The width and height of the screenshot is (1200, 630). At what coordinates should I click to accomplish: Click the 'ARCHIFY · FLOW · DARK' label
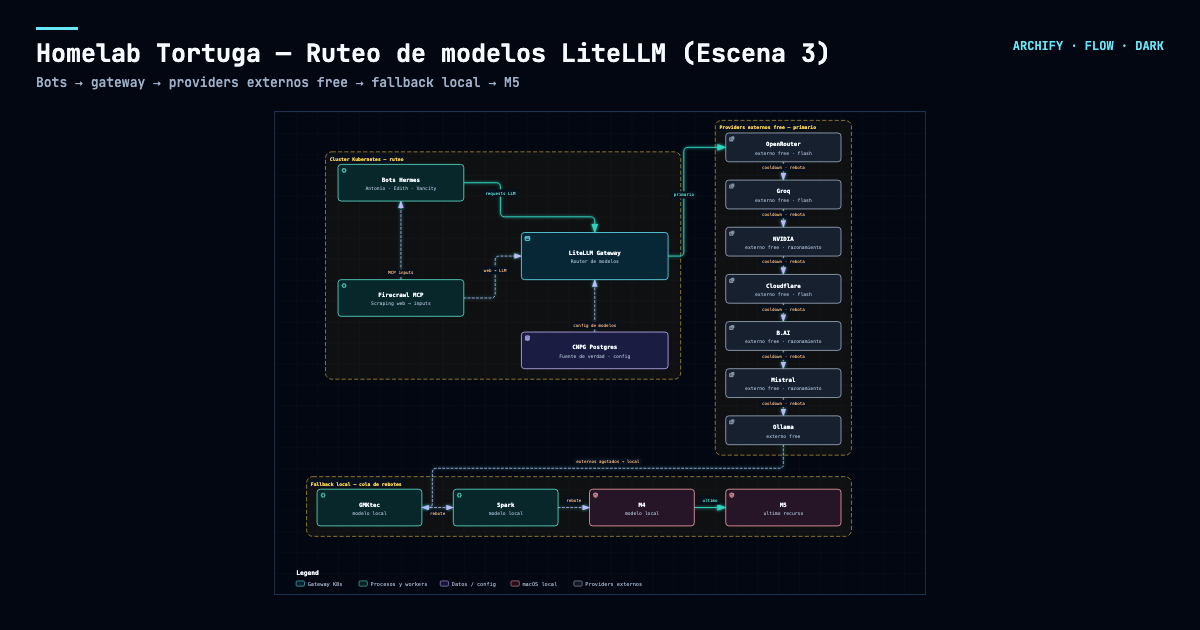point(1088,46)
